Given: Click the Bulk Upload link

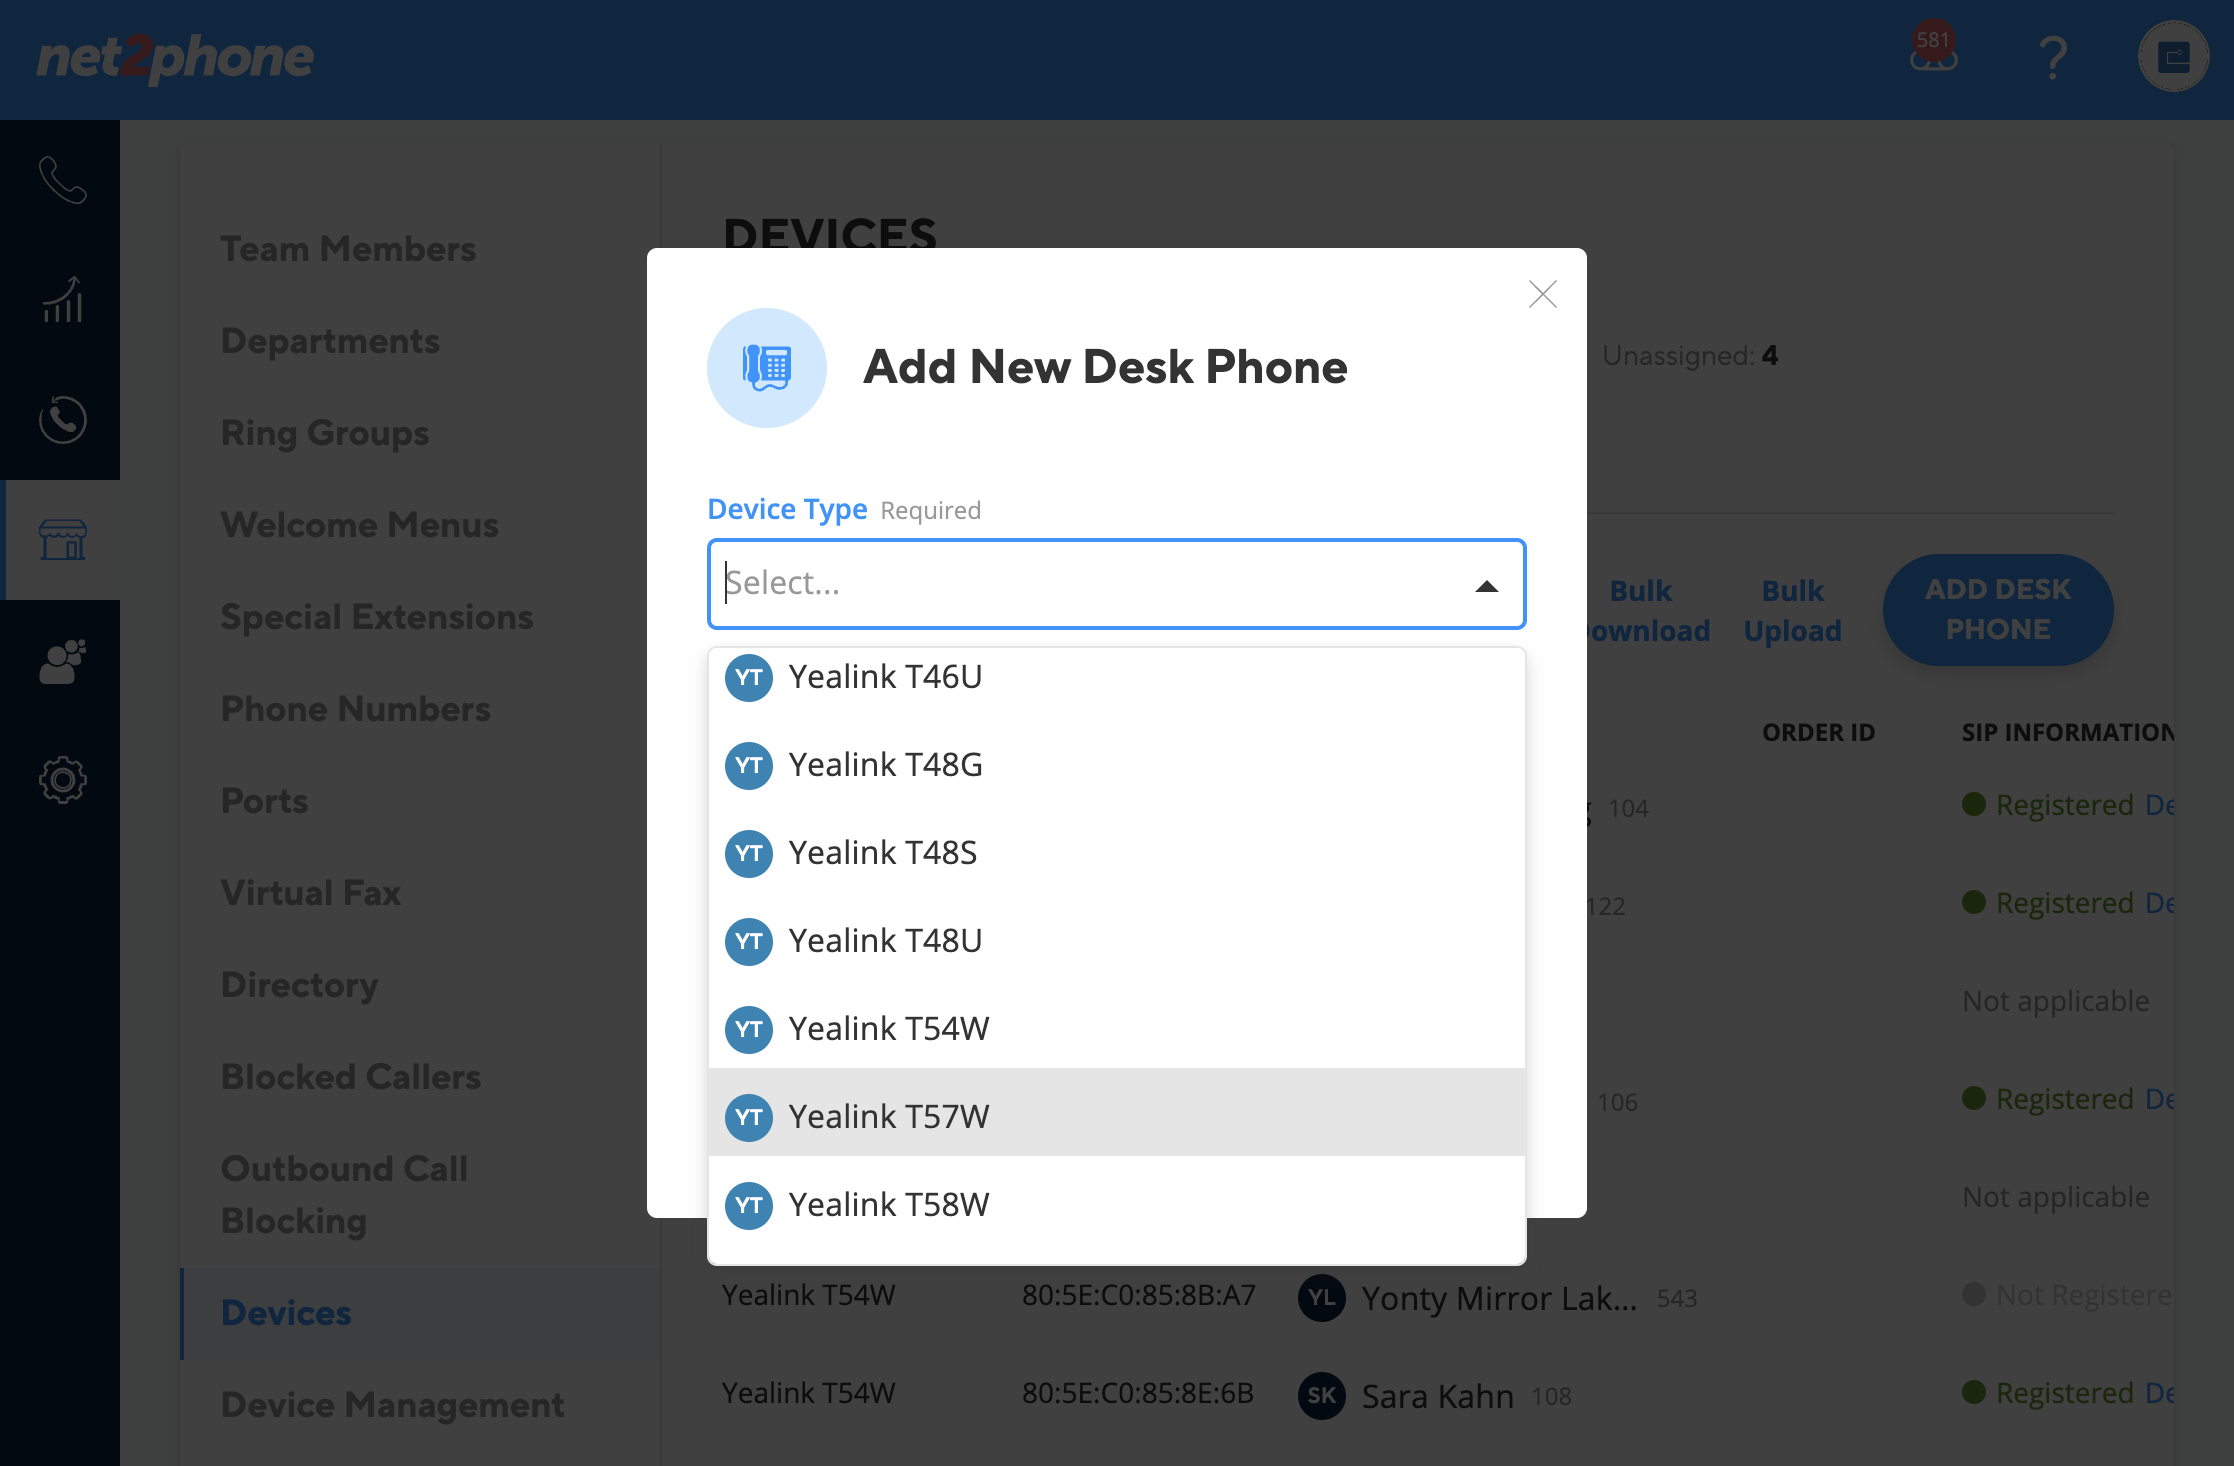Looking at the screenshot, I should (x=1792, y=610).
